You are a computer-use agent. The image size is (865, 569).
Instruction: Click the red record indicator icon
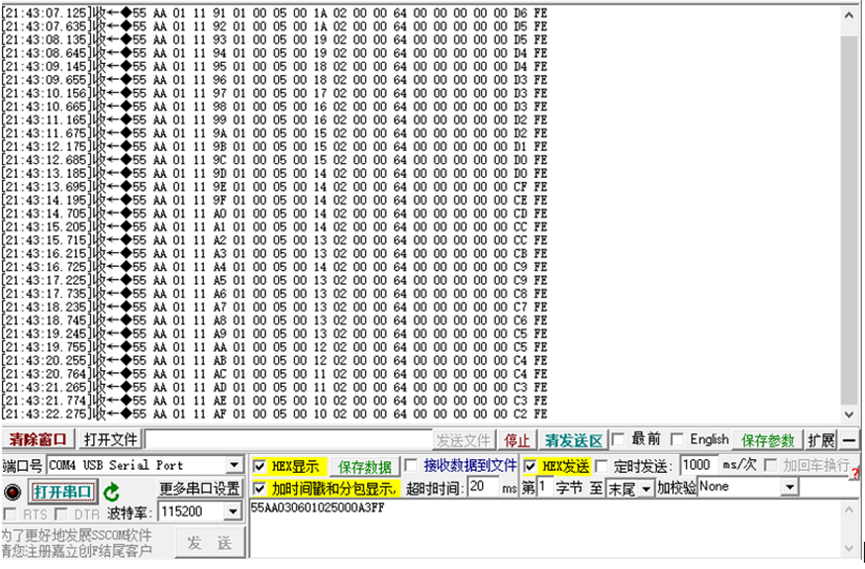pyautogui.click(x=12, y=491)
